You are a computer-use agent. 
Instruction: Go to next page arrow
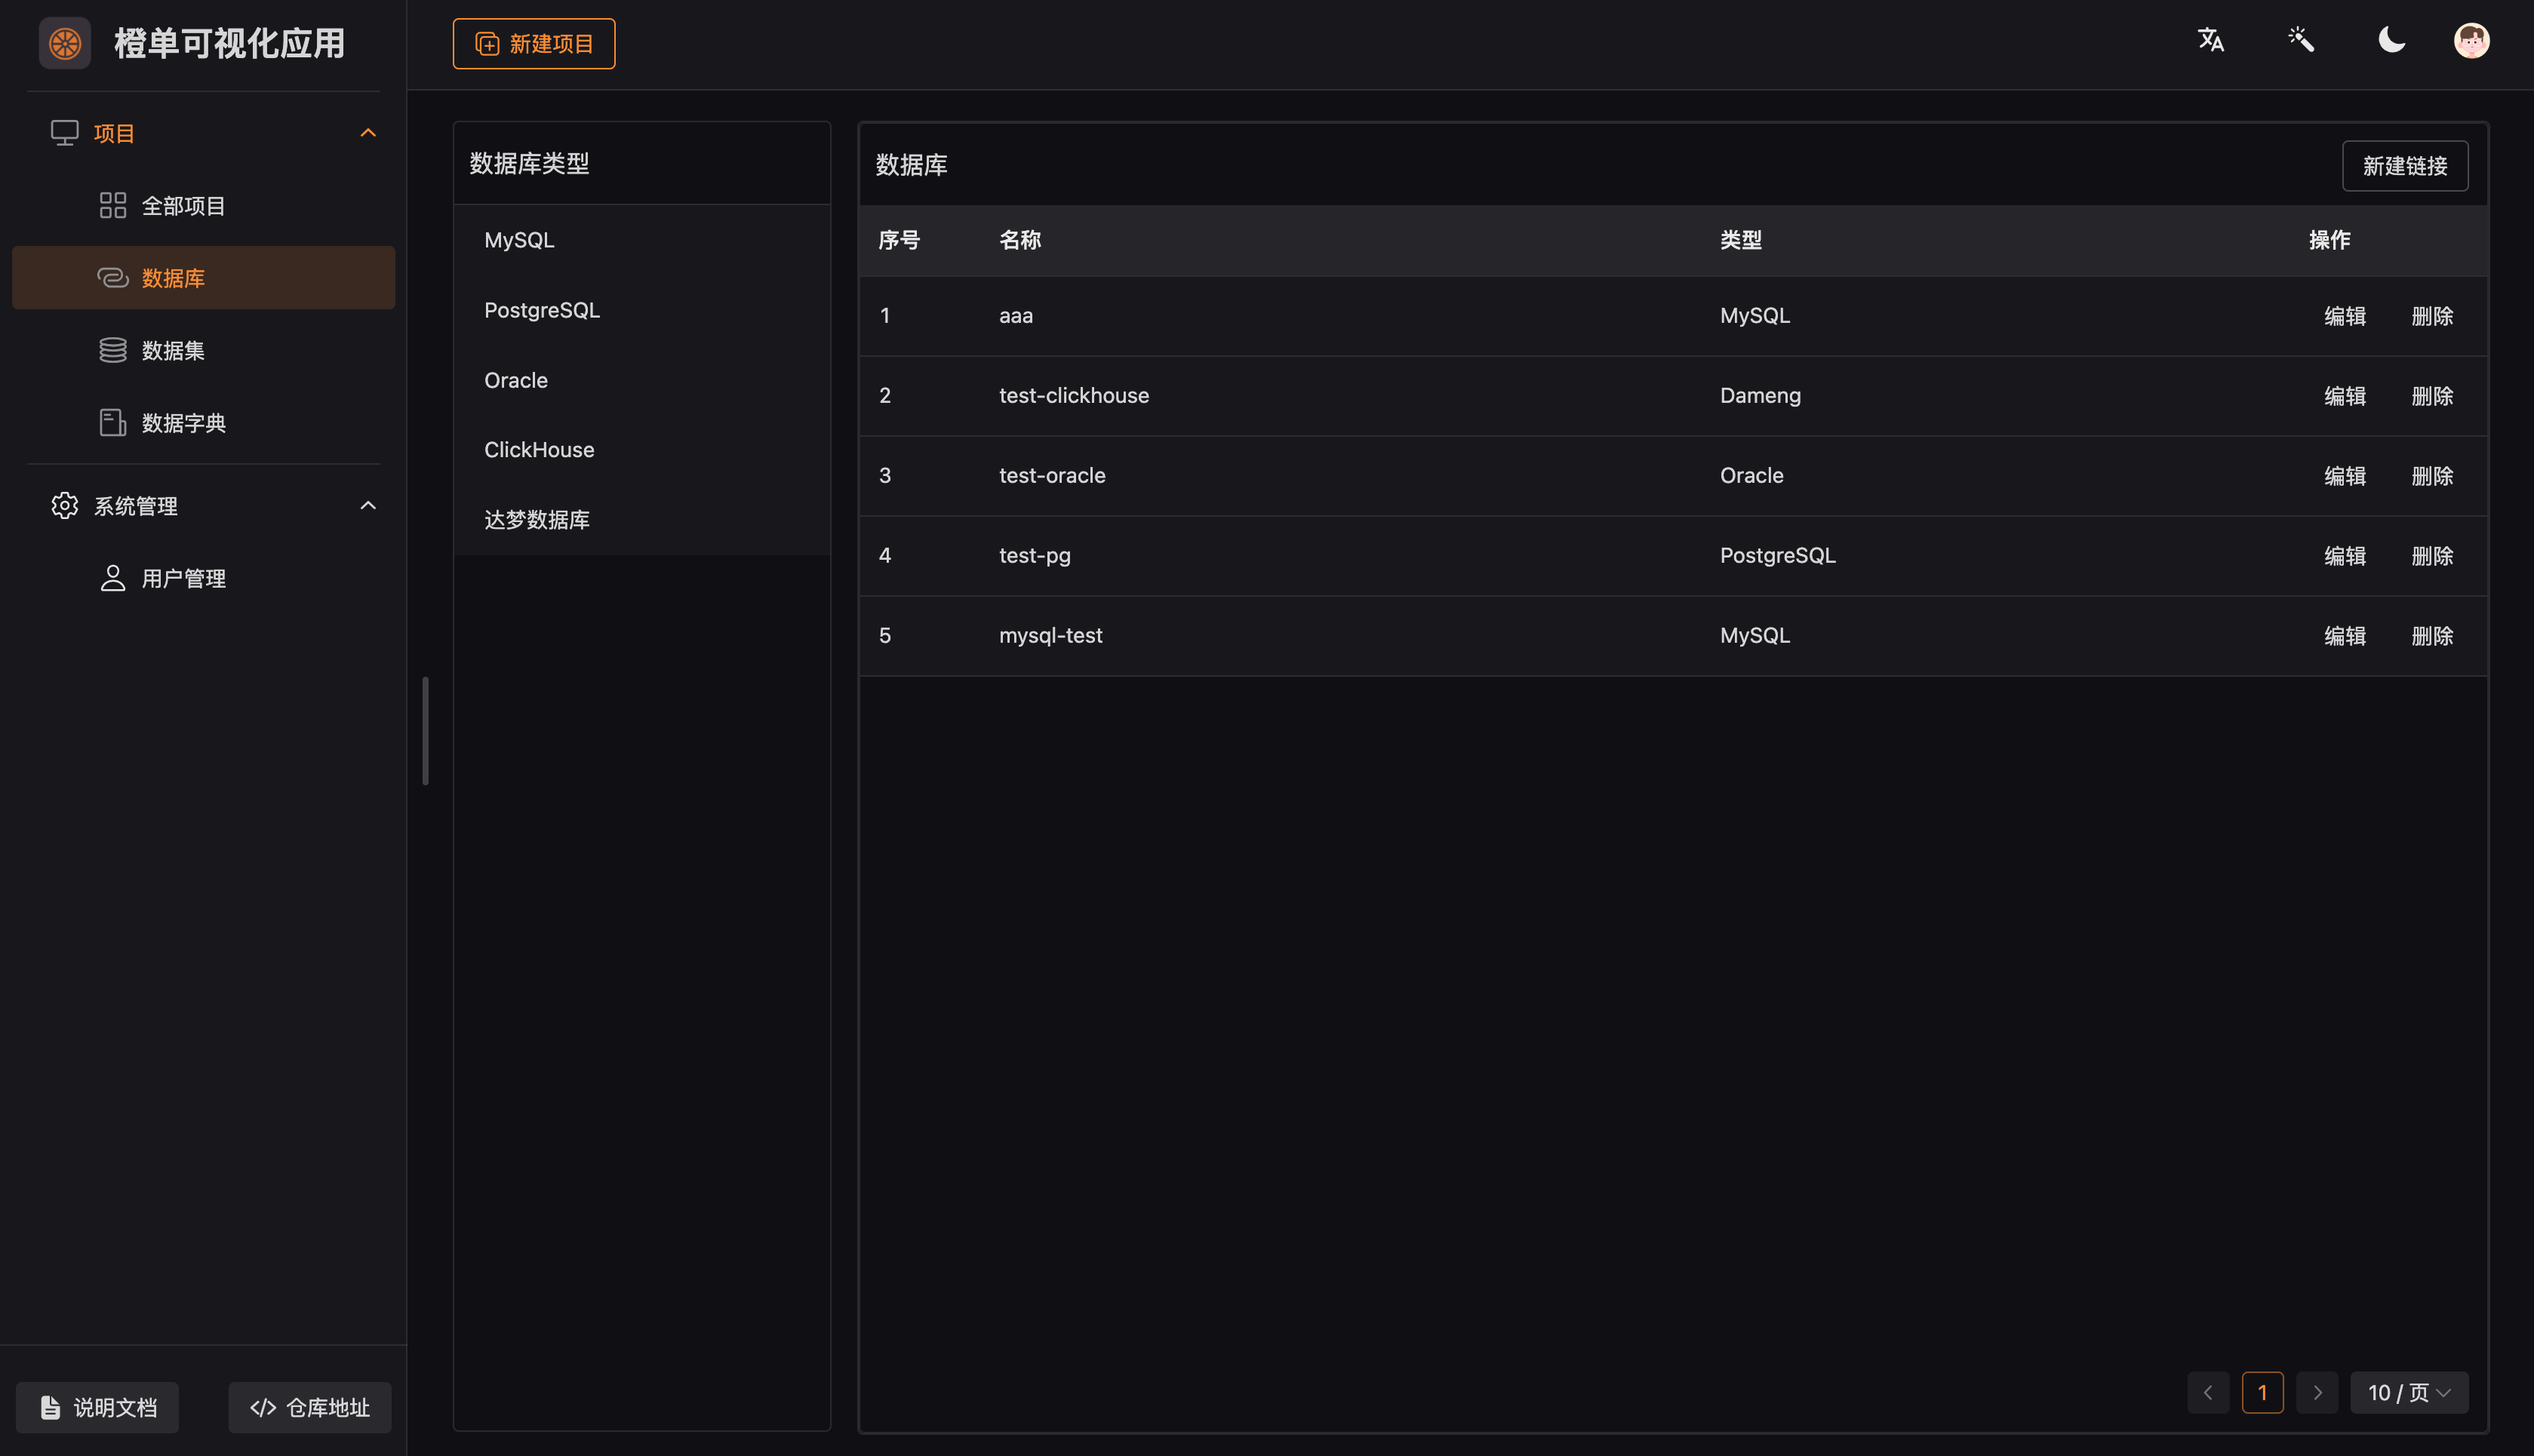[x=2317, y=1392]
